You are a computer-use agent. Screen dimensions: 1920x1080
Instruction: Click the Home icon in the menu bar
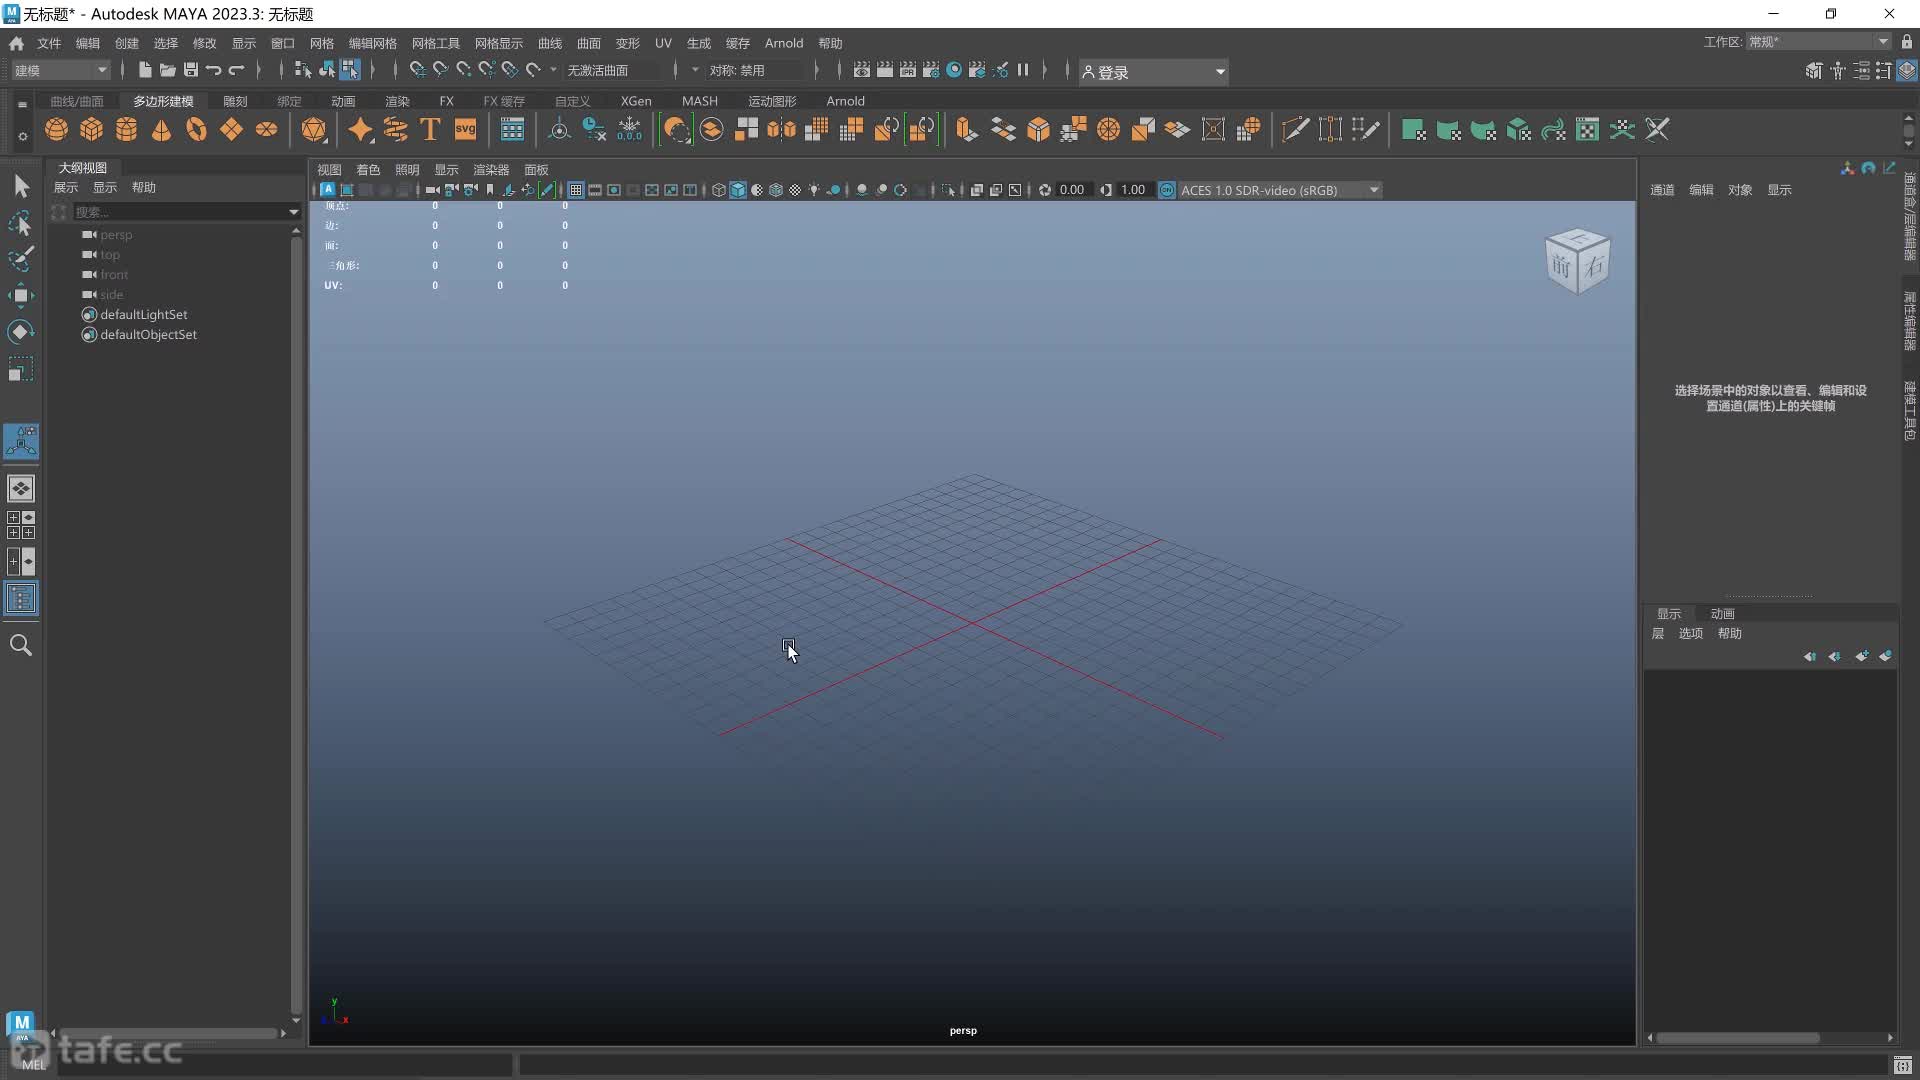pos(16,43)
